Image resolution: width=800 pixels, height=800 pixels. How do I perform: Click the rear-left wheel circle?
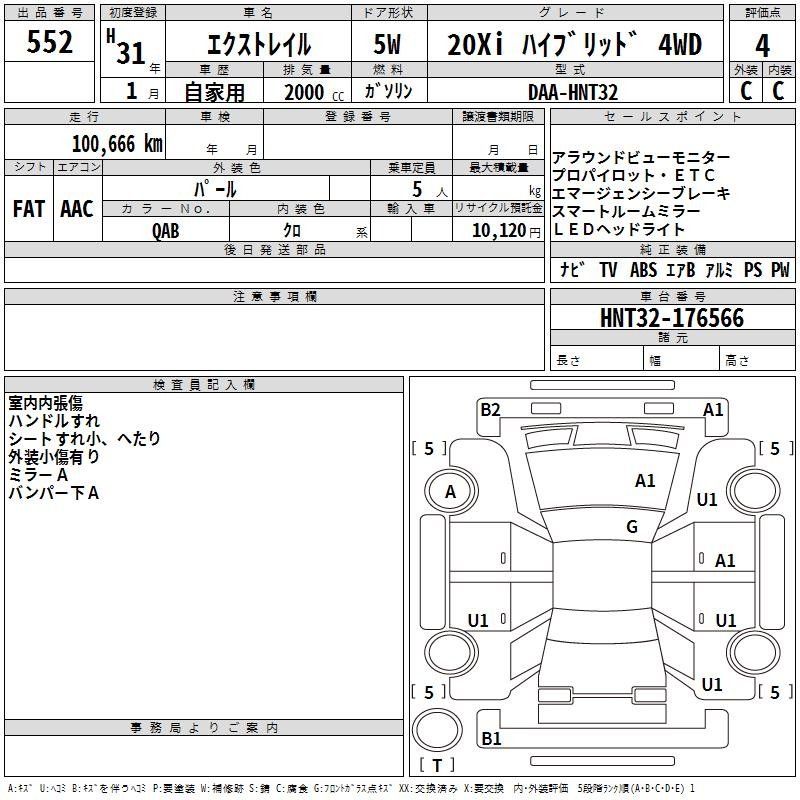coord(451,653)
